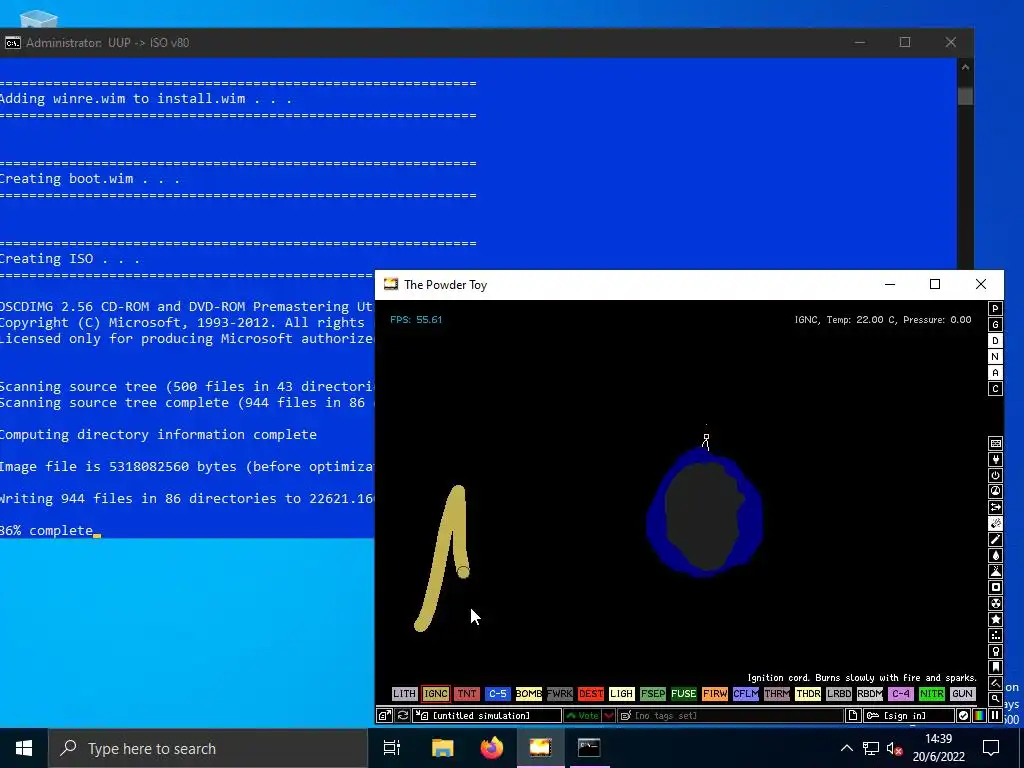Select the DEST element

click(590, 694)
